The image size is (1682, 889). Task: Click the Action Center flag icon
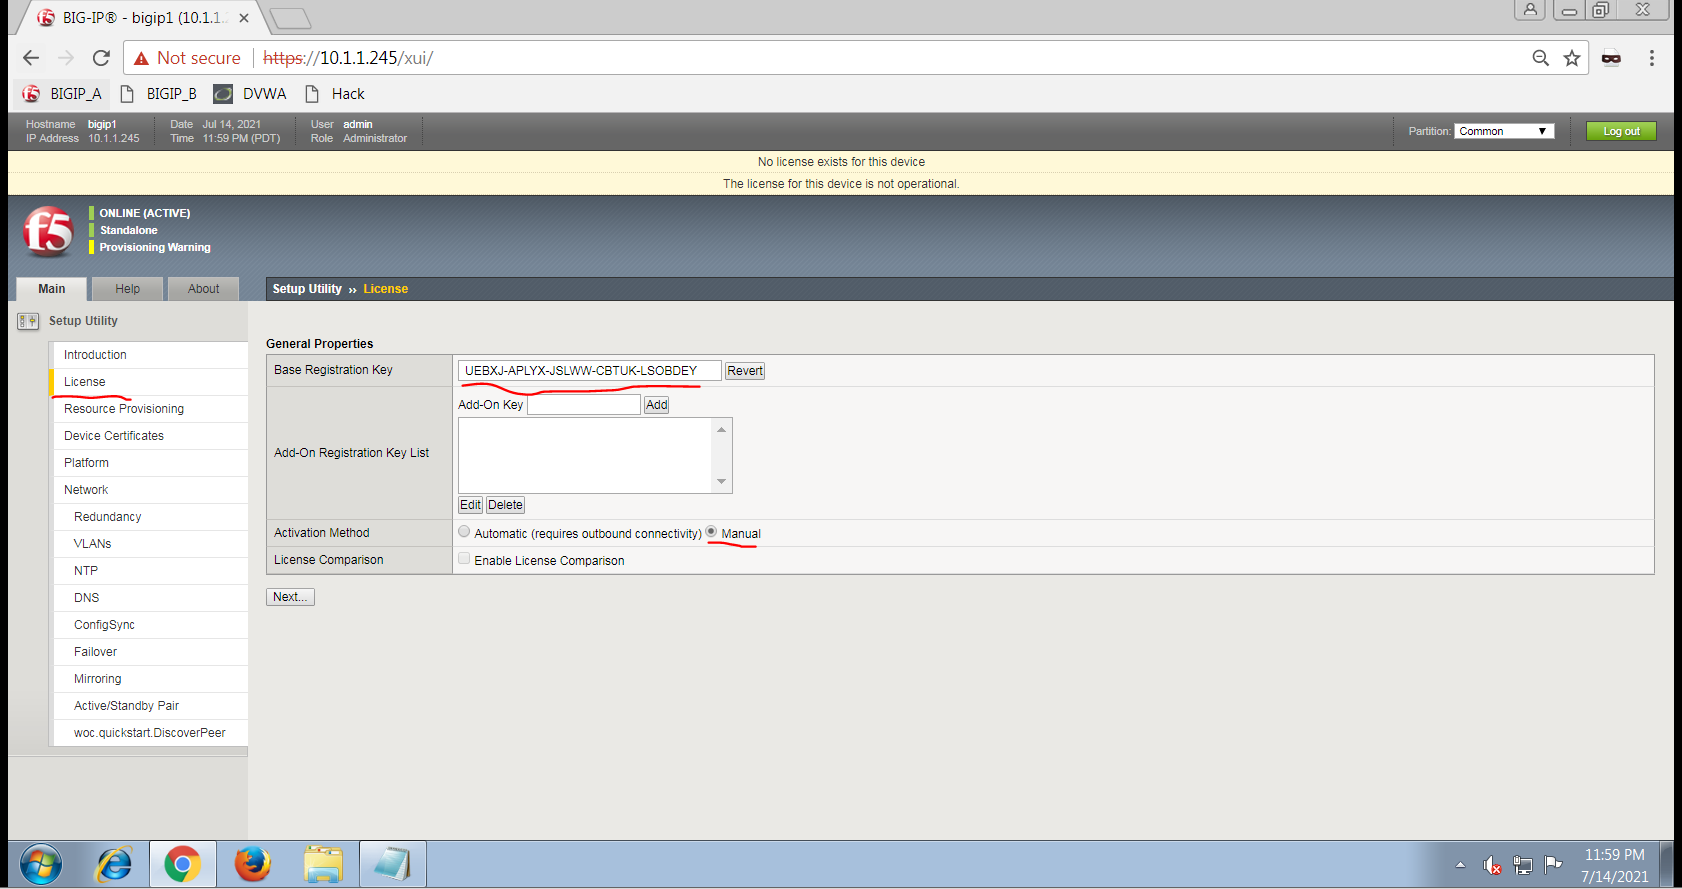pos(1553,864)
